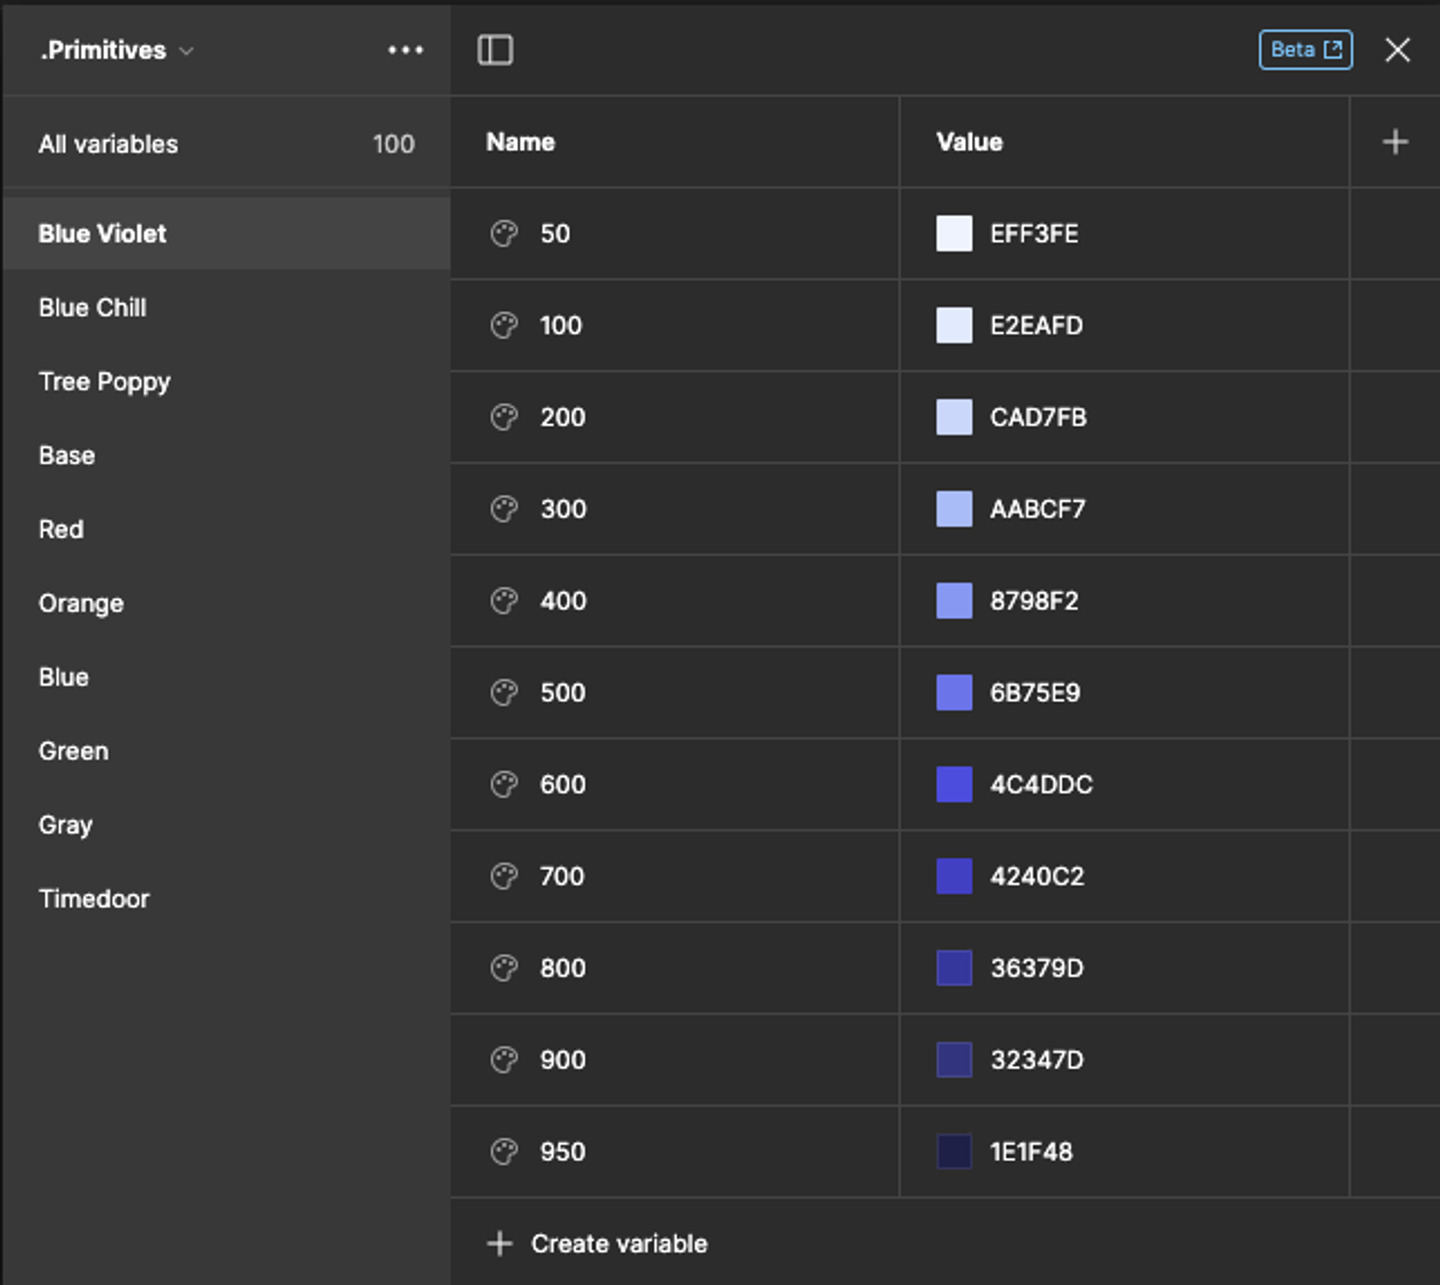Select the Tree Poppy group
The height and width of the screenshot is (1285, 1440).
pos(105,382)
